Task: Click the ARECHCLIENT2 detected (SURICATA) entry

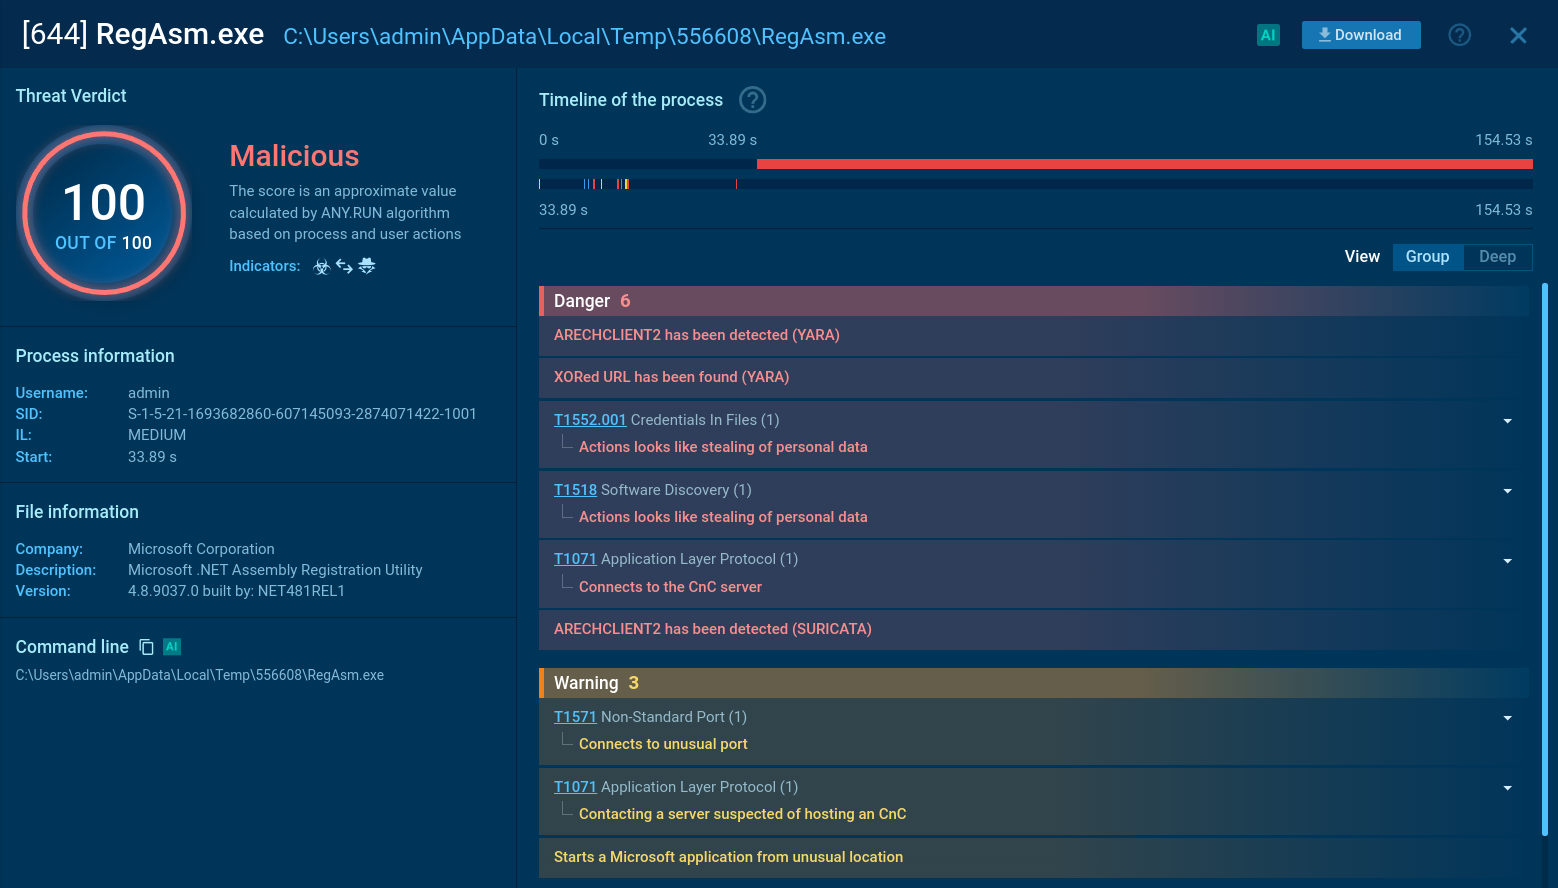Action: [x=712, y=629]
